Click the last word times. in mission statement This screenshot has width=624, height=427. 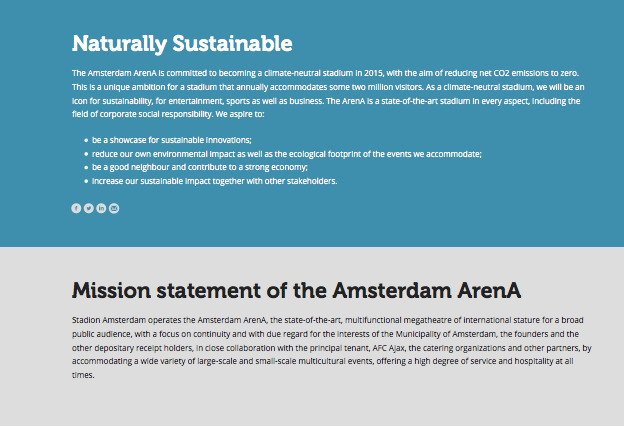[83, 375]
